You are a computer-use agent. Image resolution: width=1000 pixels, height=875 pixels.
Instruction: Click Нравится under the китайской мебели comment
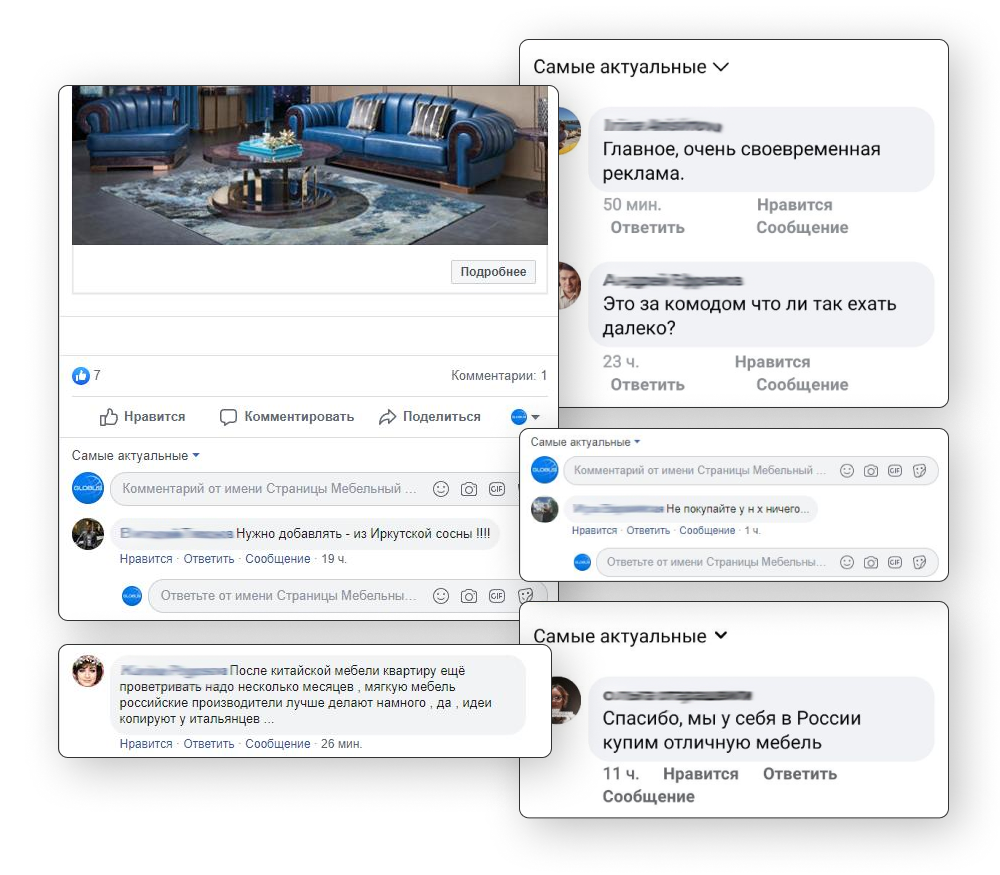coord(146,744)
